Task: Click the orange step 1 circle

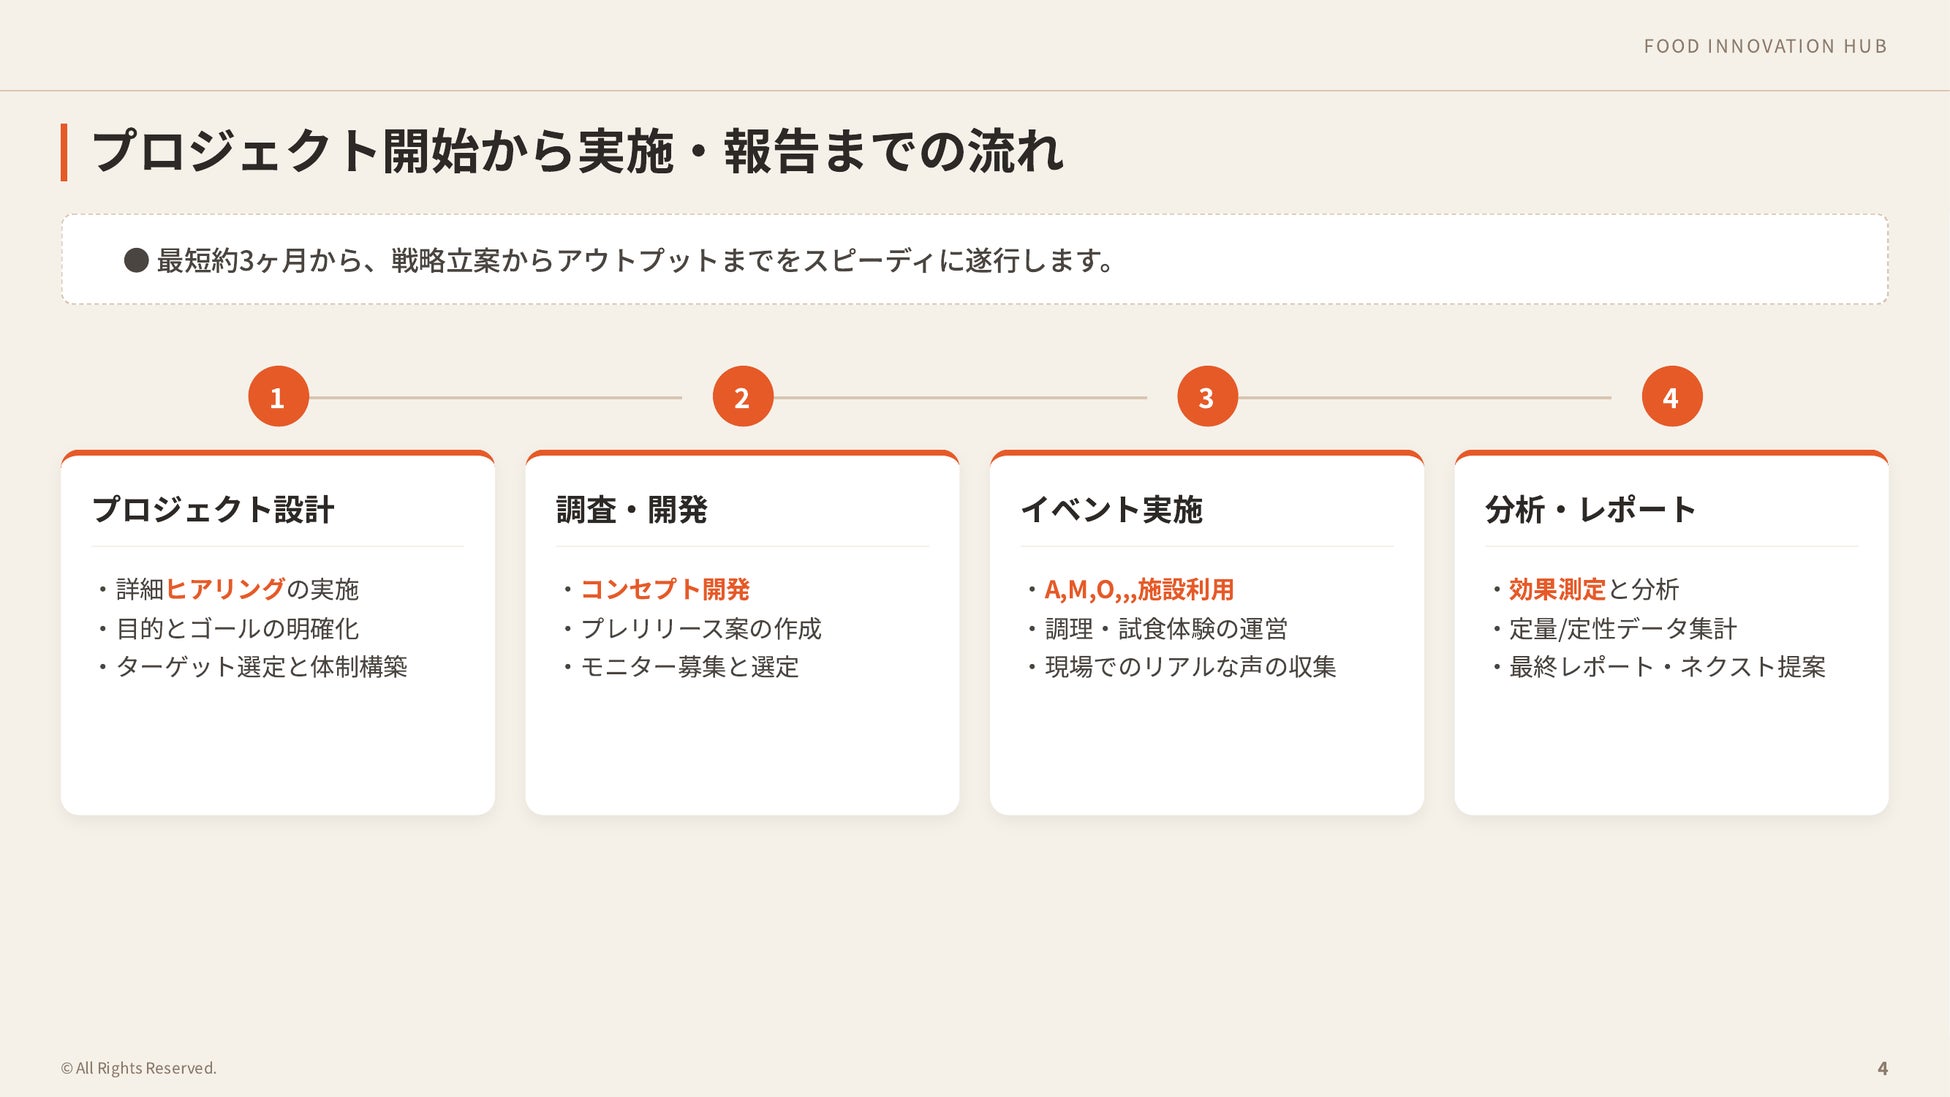Action: 278,397
